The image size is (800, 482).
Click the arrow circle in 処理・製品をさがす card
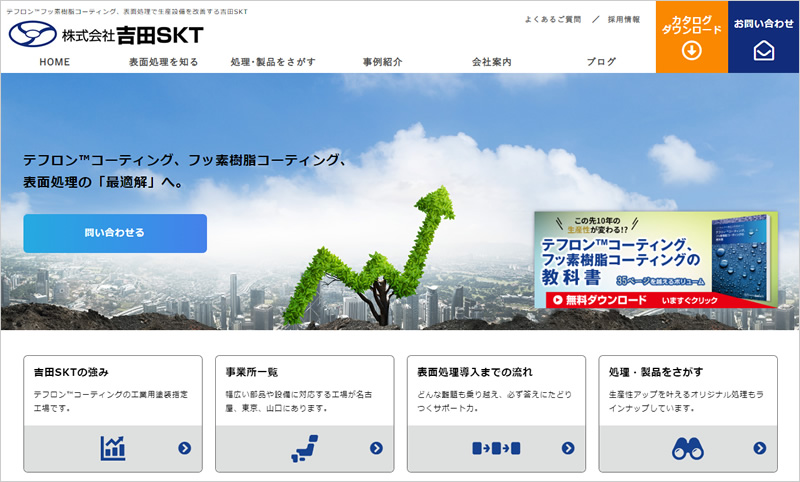click(x=760, y=448)
